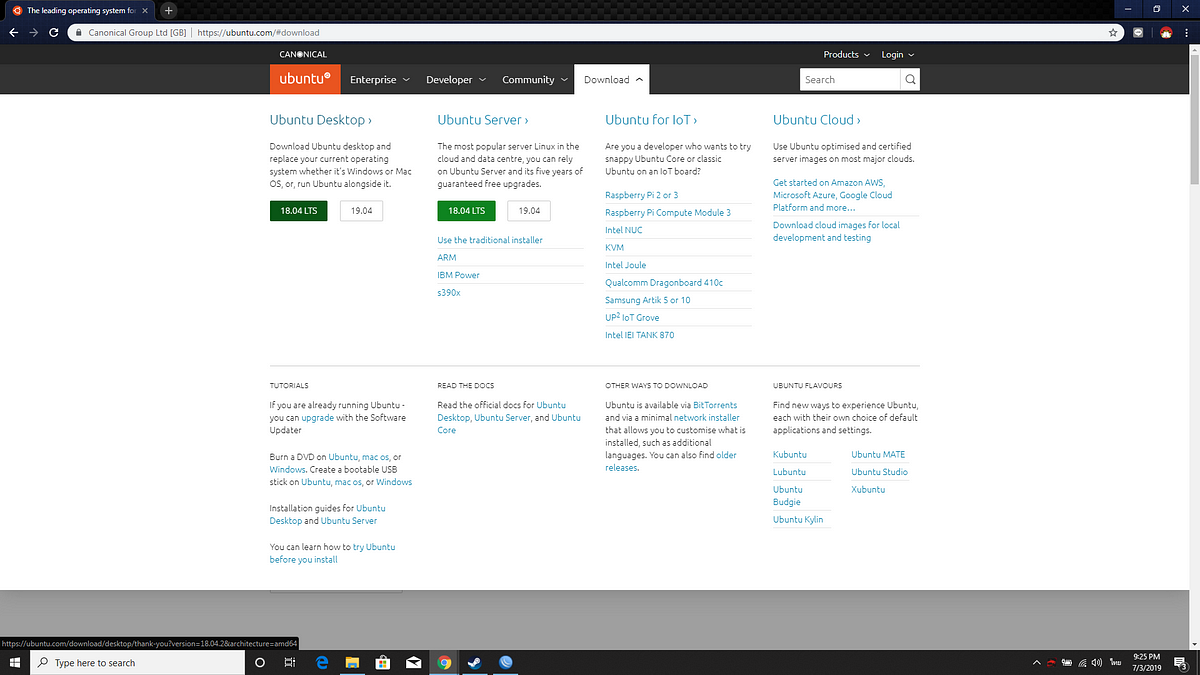Open the Login dropdown
The height and width of the screenshot is (675, 1200).
tap(898, 54)
